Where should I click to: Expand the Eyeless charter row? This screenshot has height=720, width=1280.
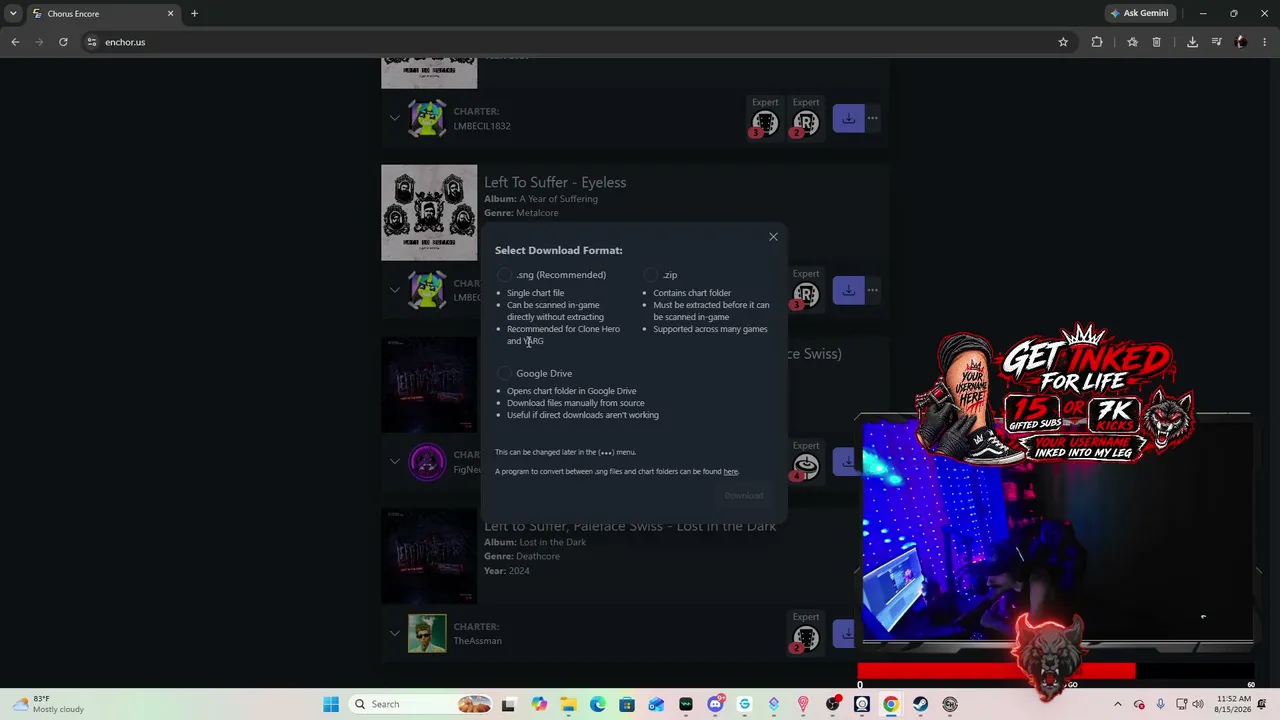click(395, 290)
